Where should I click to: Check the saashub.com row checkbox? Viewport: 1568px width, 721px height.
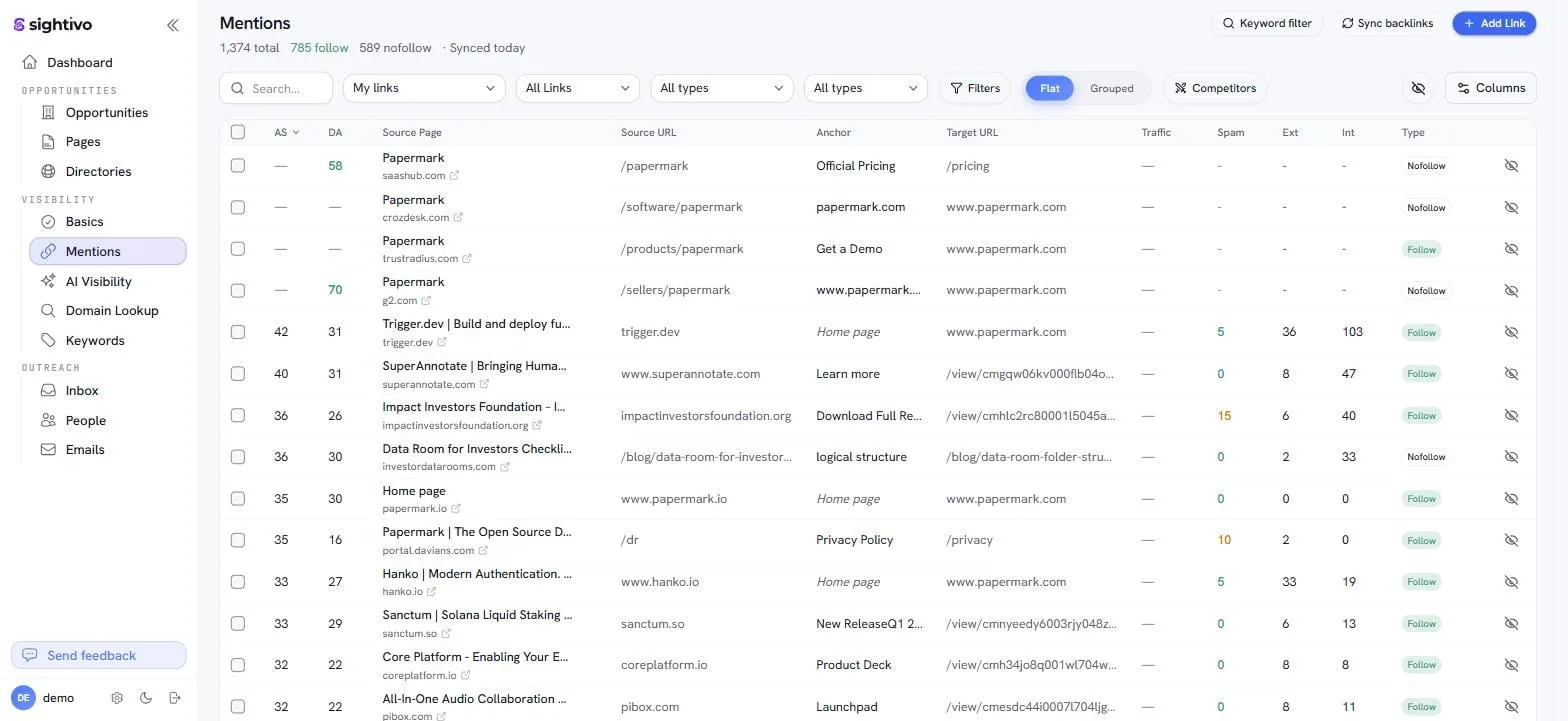pyautogui.click(x=237, y=166)
